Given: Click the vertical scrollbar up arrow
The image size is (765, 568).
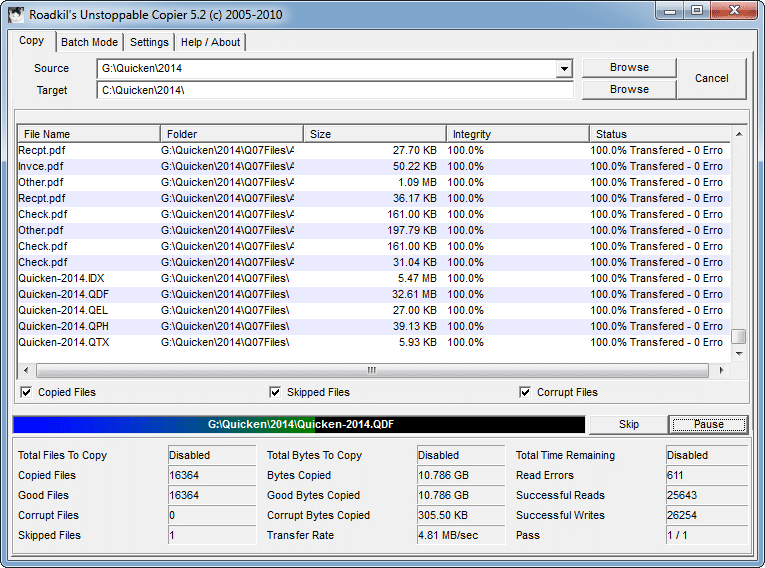Looking at the screenshot, I should 739,134.
